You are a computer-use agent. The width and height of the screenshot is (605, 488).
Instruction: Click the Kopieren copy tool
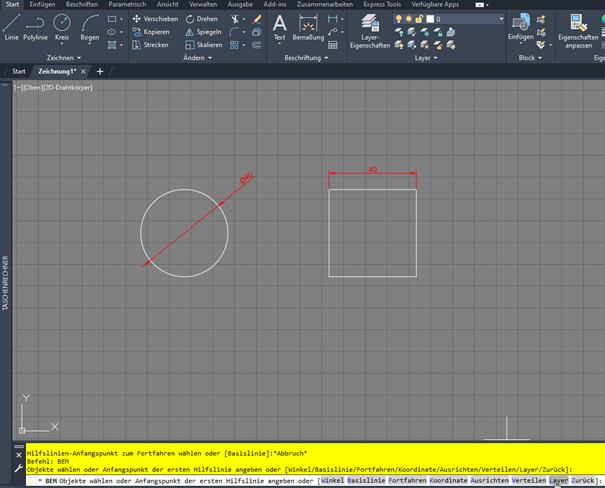tap(151, 32)
